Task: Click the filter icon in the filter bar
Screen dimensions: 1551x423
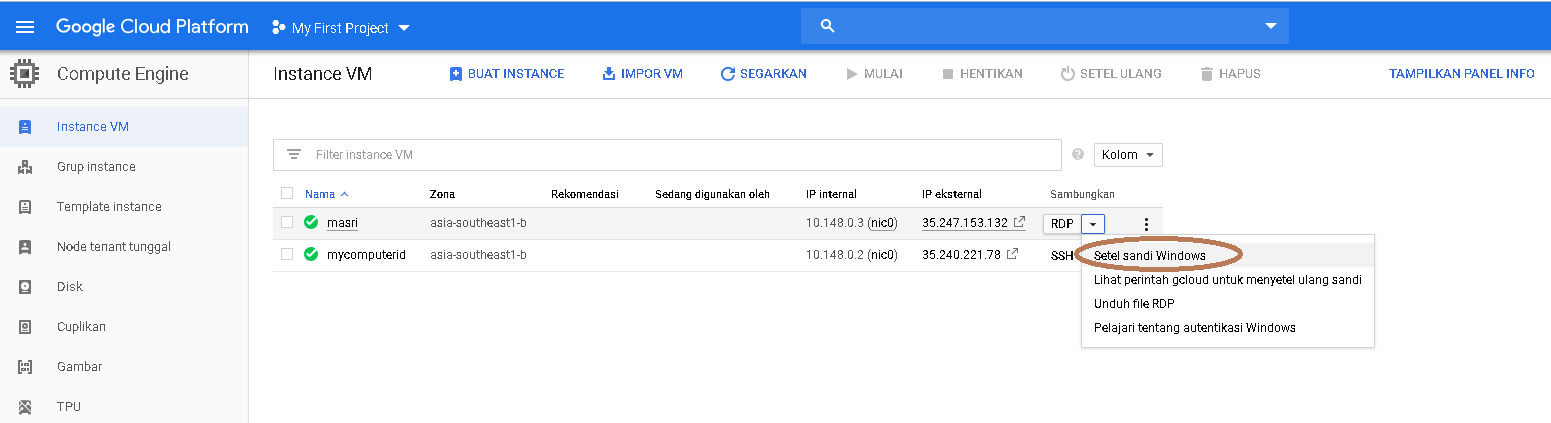Action: coord(294,155)
